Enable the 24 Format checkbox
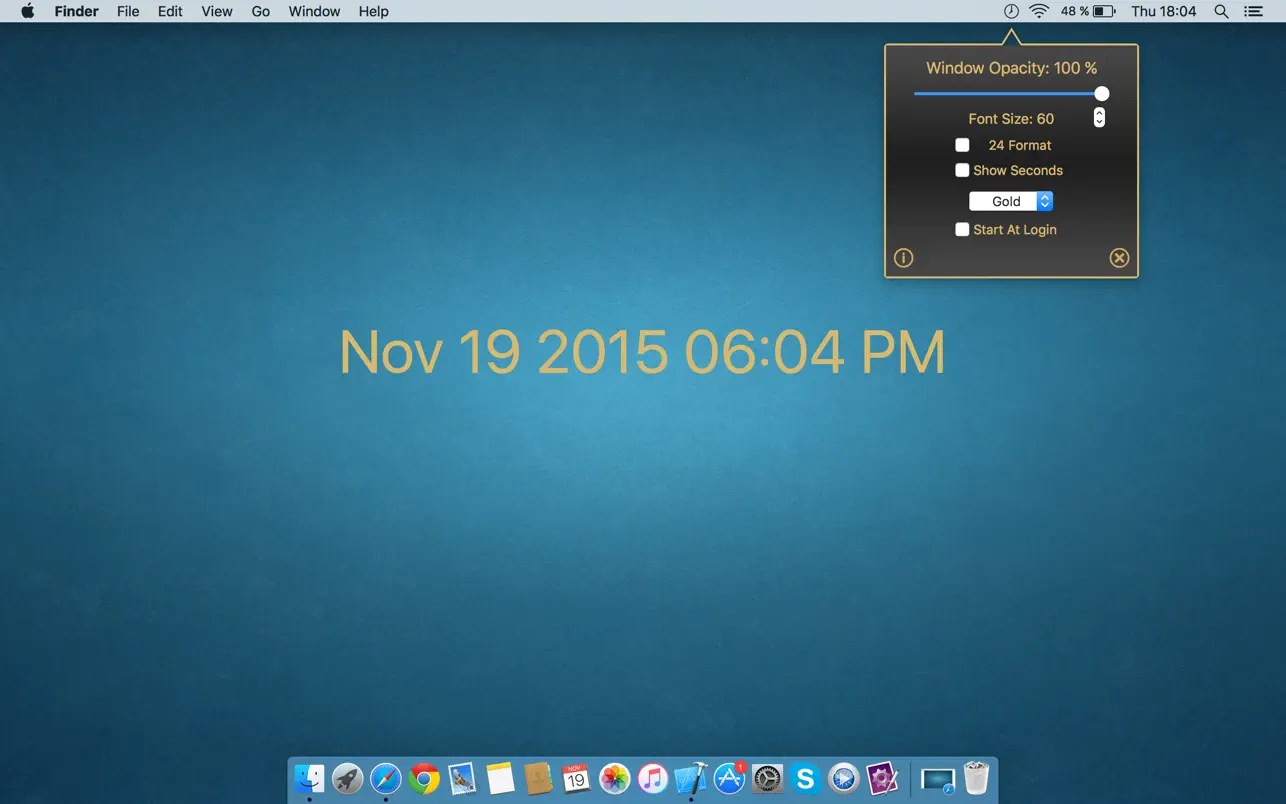The width and height of the screenshot is (1286, 804). [x=962, y=144]
